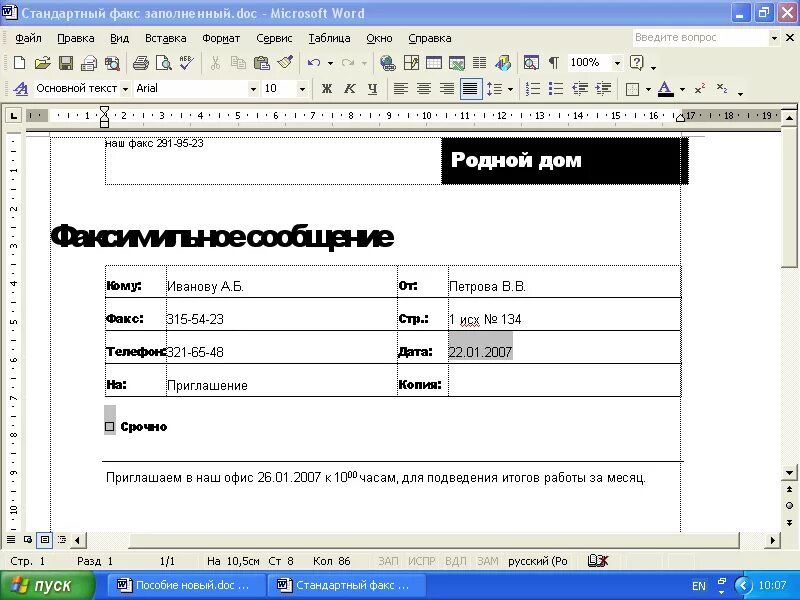Image resolution: width=800 pixels, height=600 pixels.
Task: Click the ЗАМ overtype indicator
Action: coord(487,561)
